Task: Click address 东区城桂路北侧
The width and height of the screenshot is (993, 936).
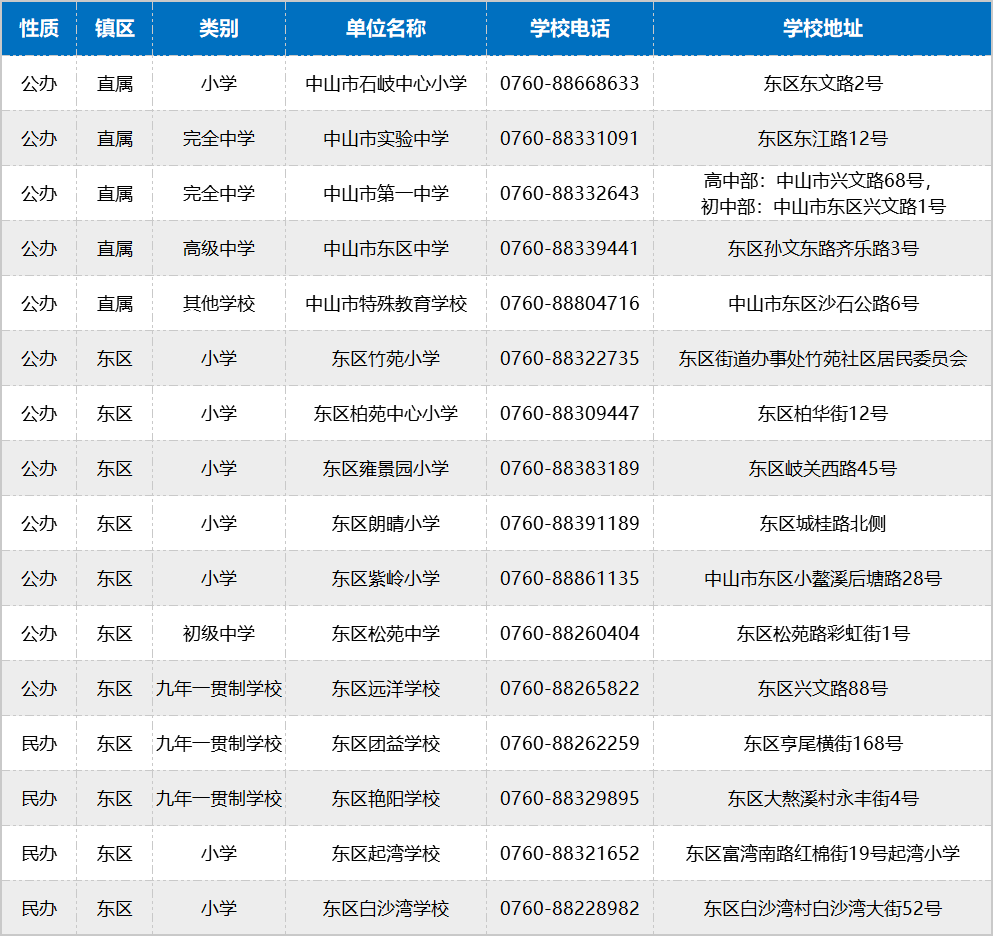Action: pos(823,524)
